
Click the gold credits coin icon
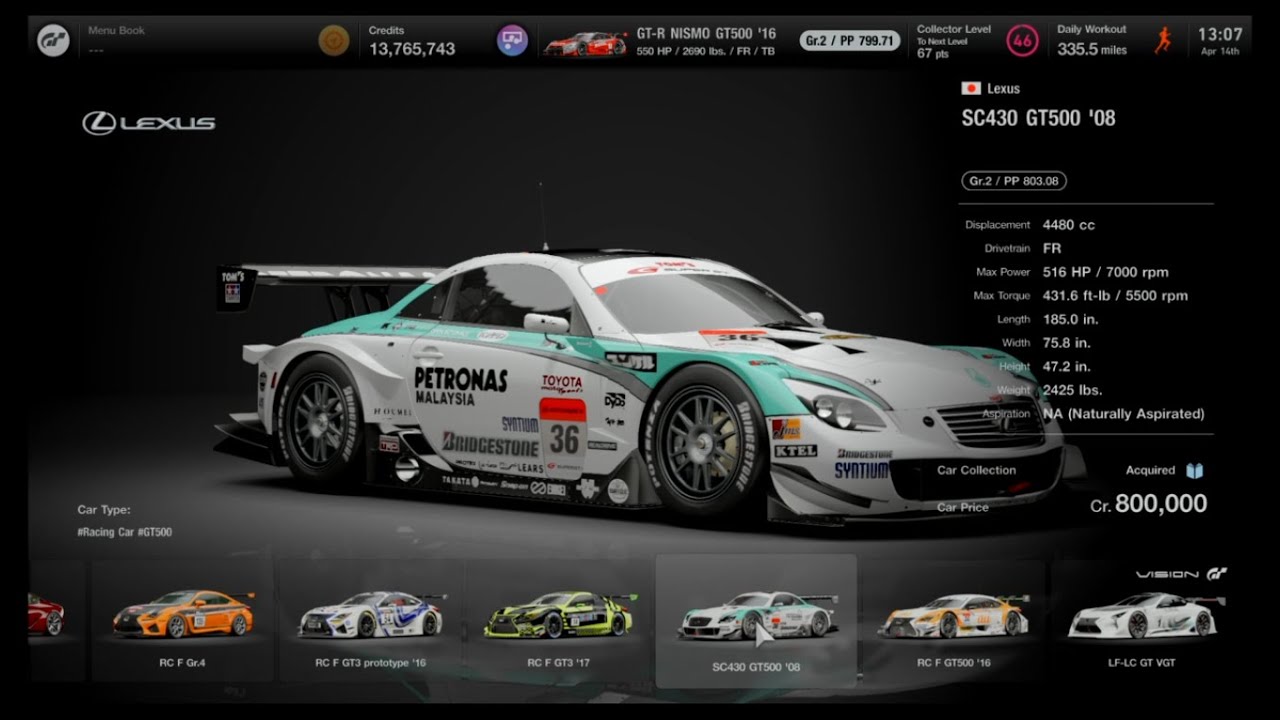pos(334,40)
